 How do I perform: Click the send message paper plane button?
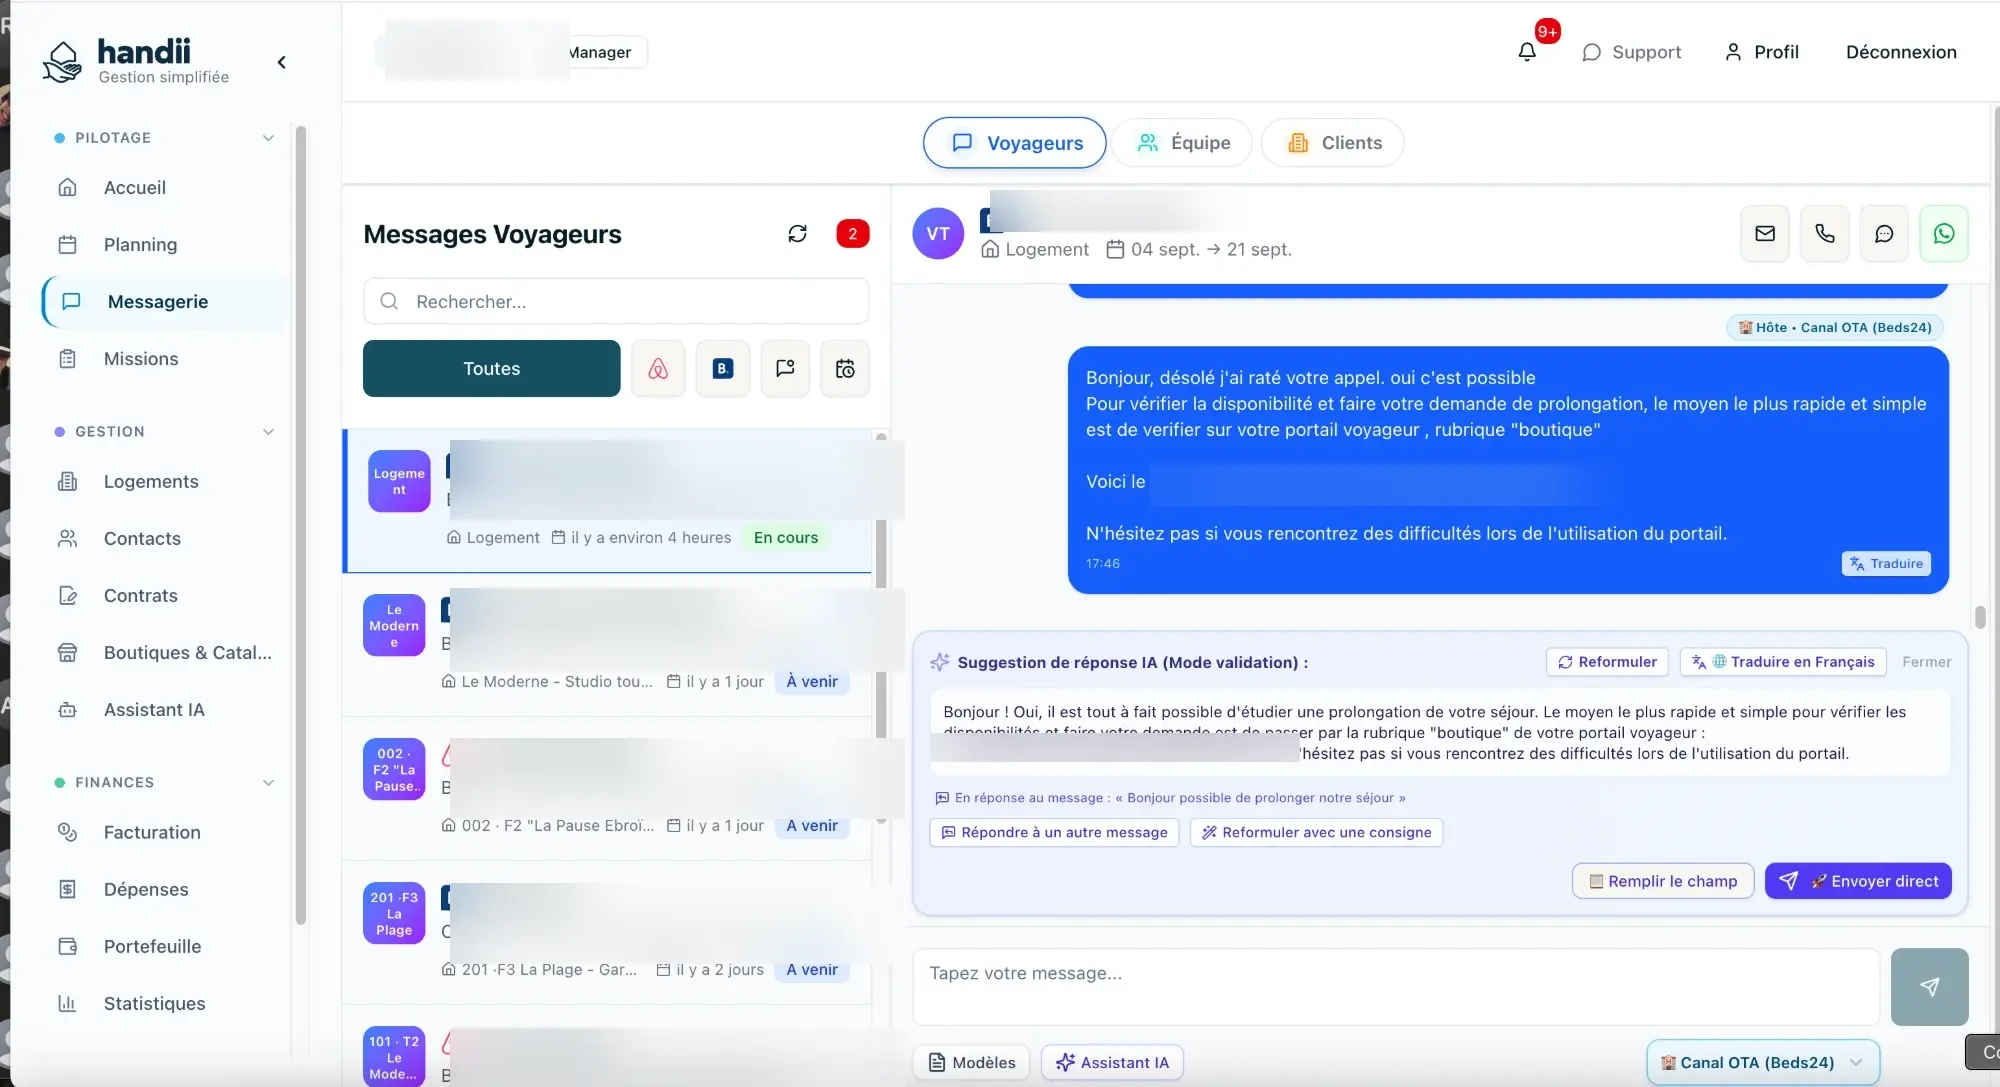[1930, 987]
